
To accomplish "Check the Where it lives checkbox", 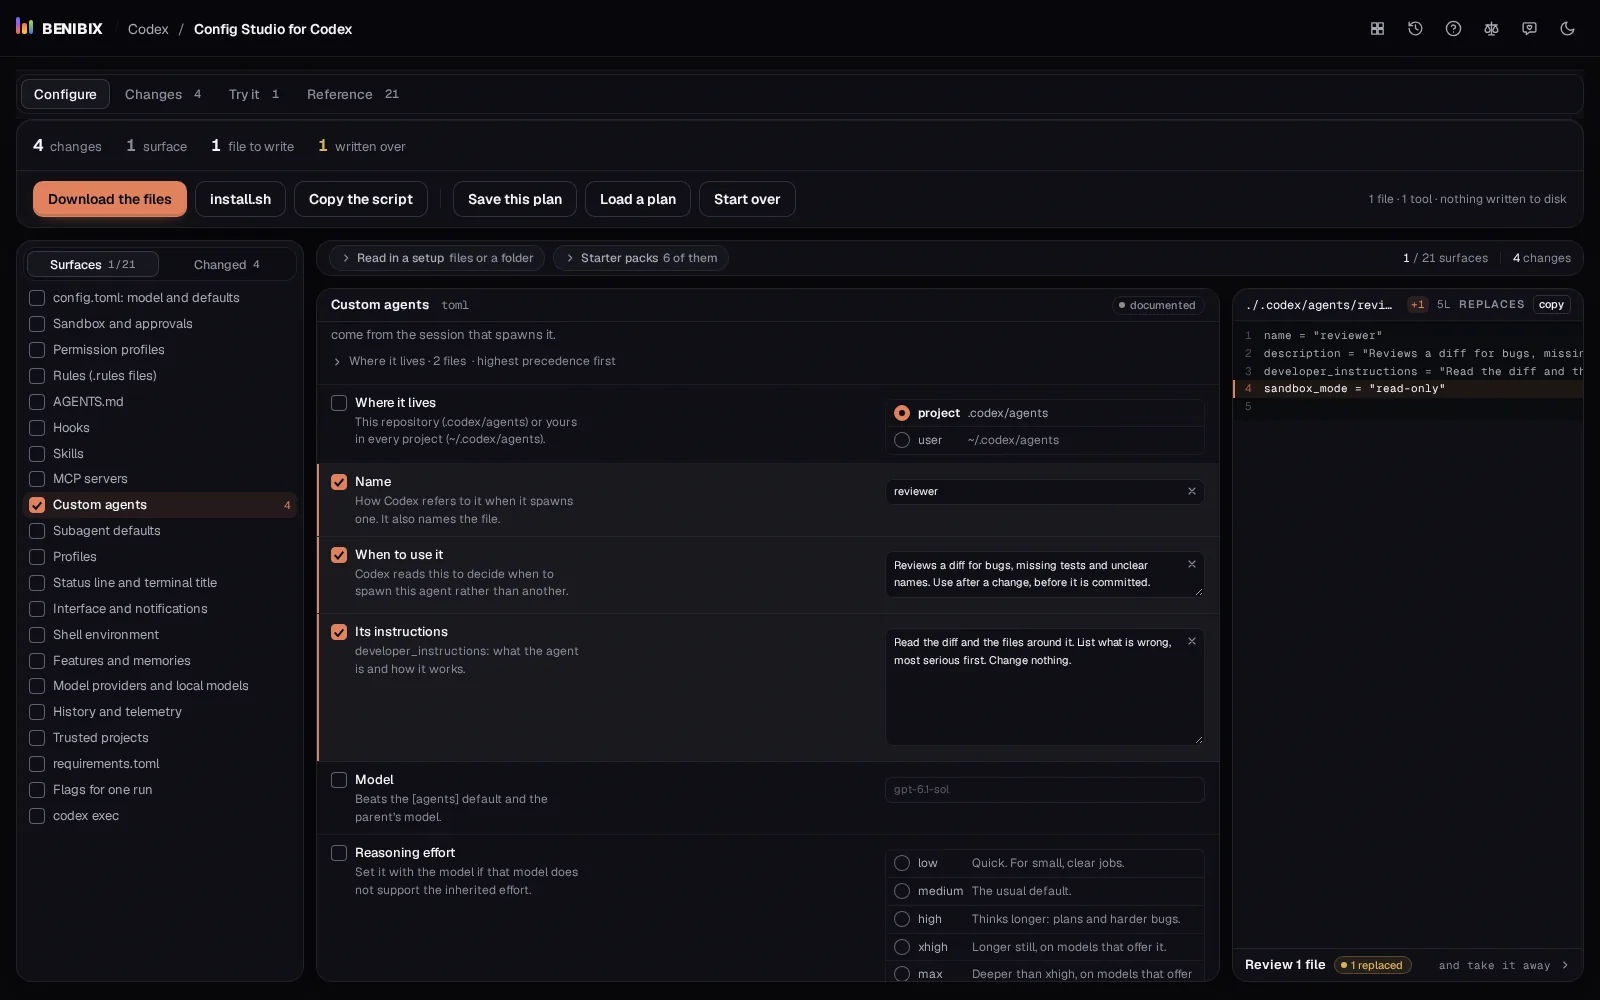I will pyautogui.click(x=339, y=403).
